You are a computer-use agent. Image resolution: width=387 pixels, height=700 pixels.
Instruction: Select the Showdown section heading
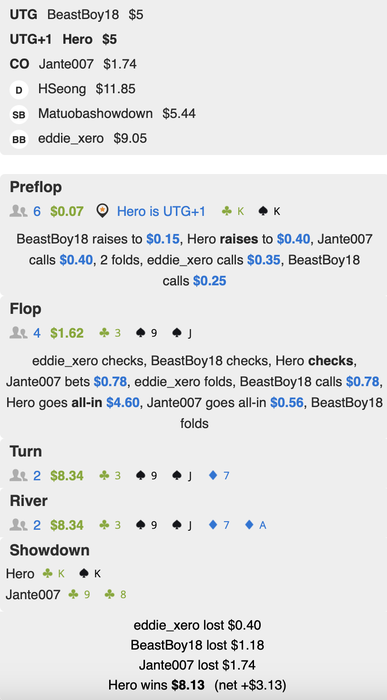[50, 550]
